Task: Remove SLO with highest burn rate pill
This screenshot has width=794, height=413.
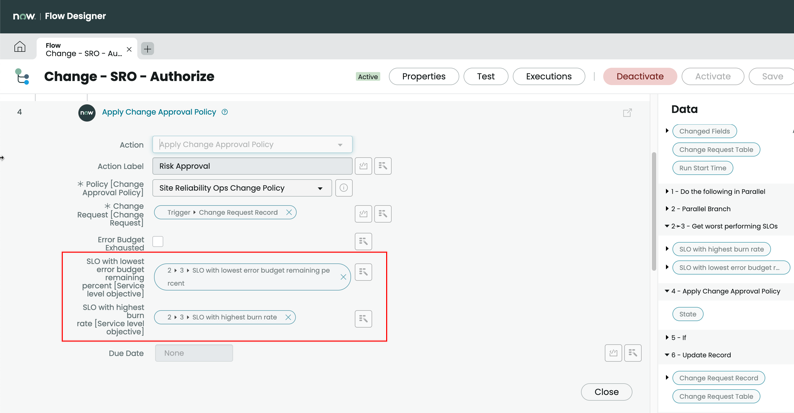Action: (288, 317)
